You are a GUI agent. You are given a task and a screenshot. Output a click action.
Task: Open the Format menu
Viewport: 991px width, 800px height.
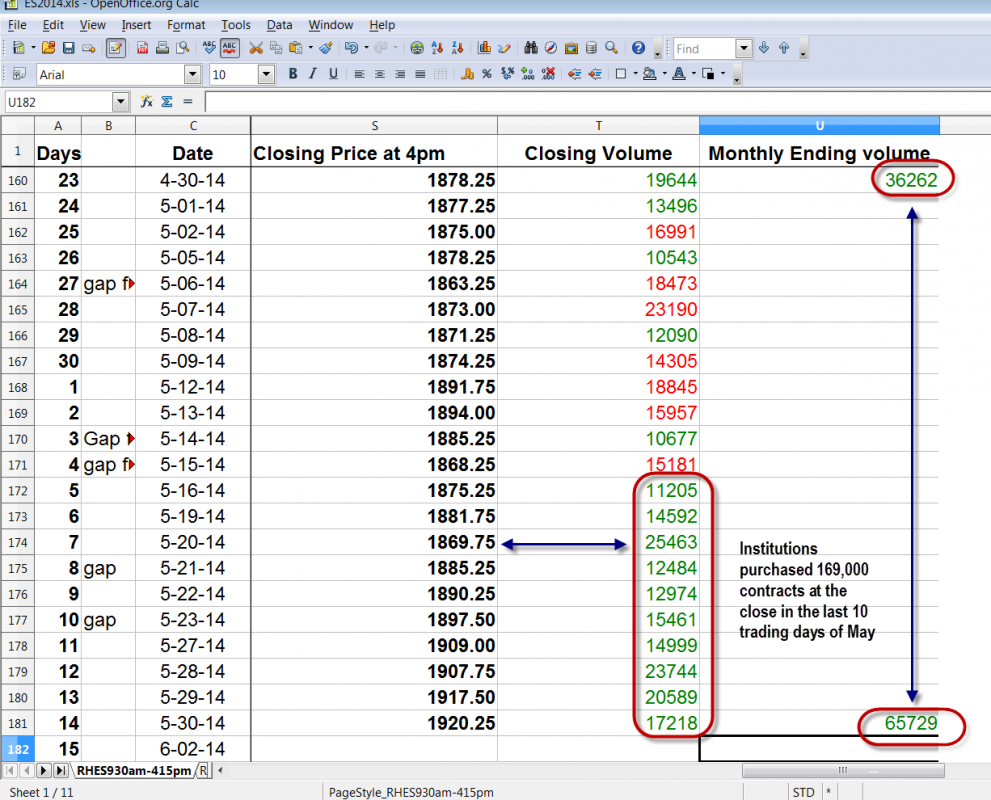coord(186,24)
